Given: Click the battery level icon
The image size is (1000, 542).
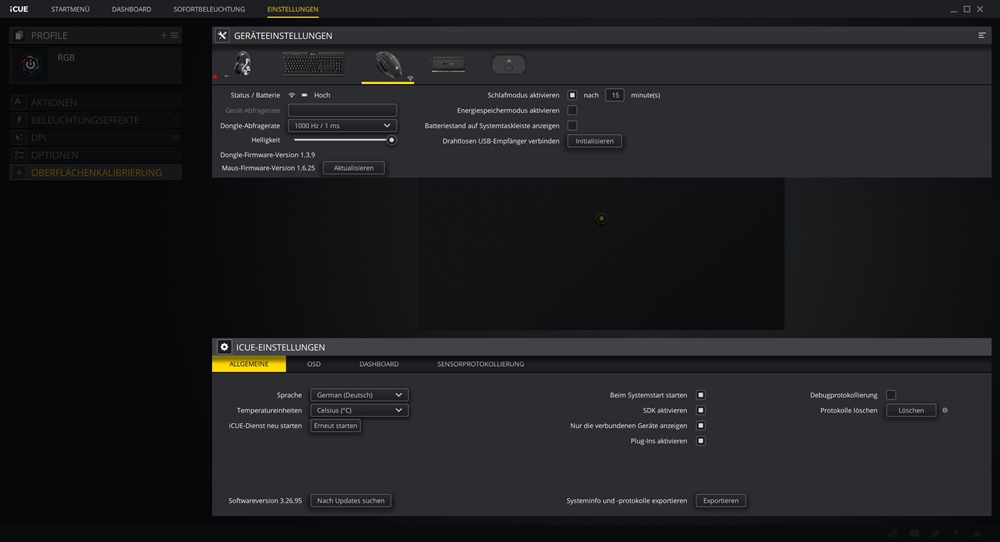Looking at the screenshot, I should (x=305, y=95).
